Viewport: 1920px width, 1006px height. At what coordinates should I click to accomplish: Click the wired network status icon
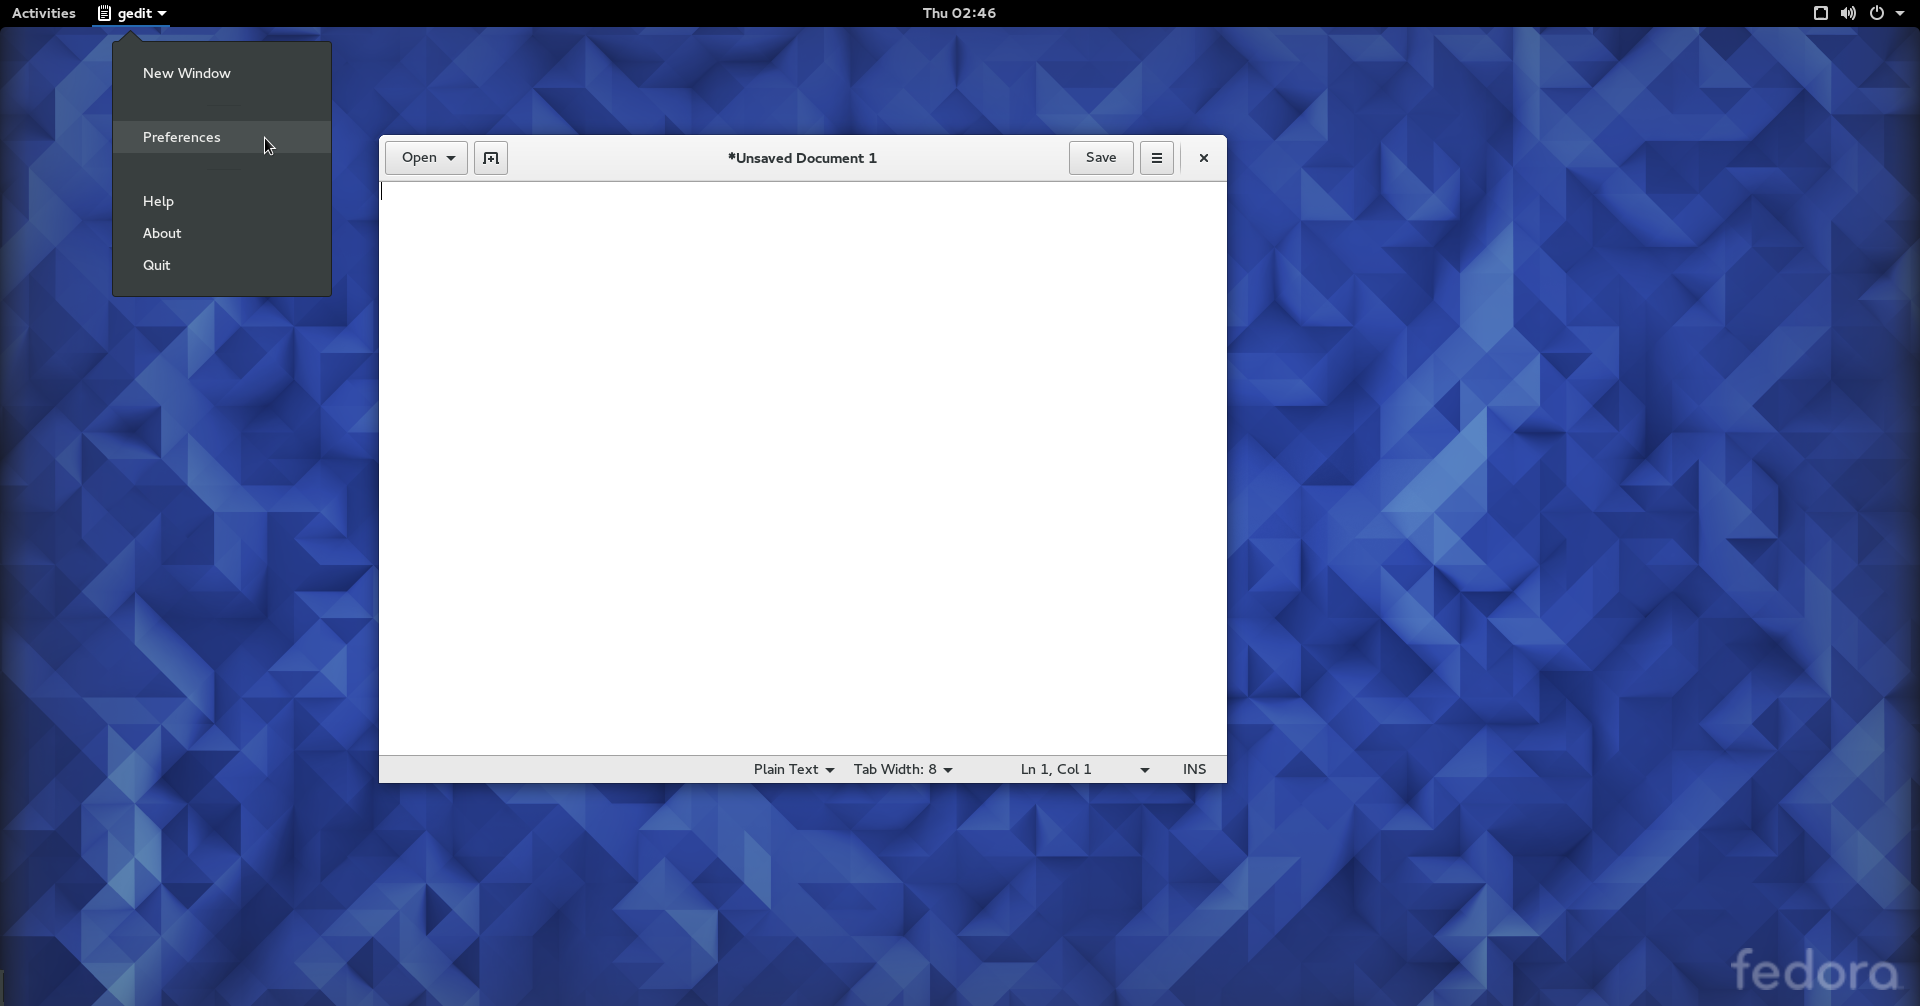coord(1820,13)
